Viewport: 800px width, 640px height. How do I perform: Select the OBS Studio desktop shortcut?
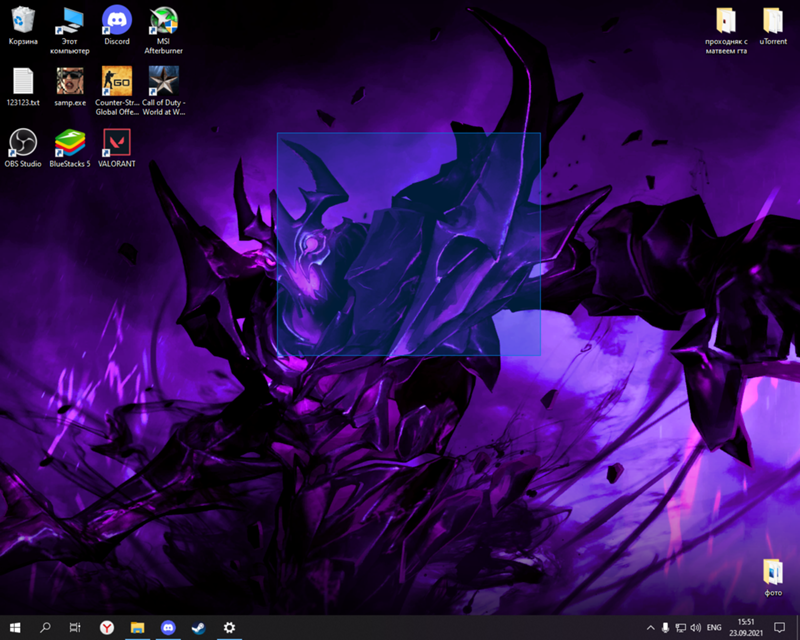[23, 148]
